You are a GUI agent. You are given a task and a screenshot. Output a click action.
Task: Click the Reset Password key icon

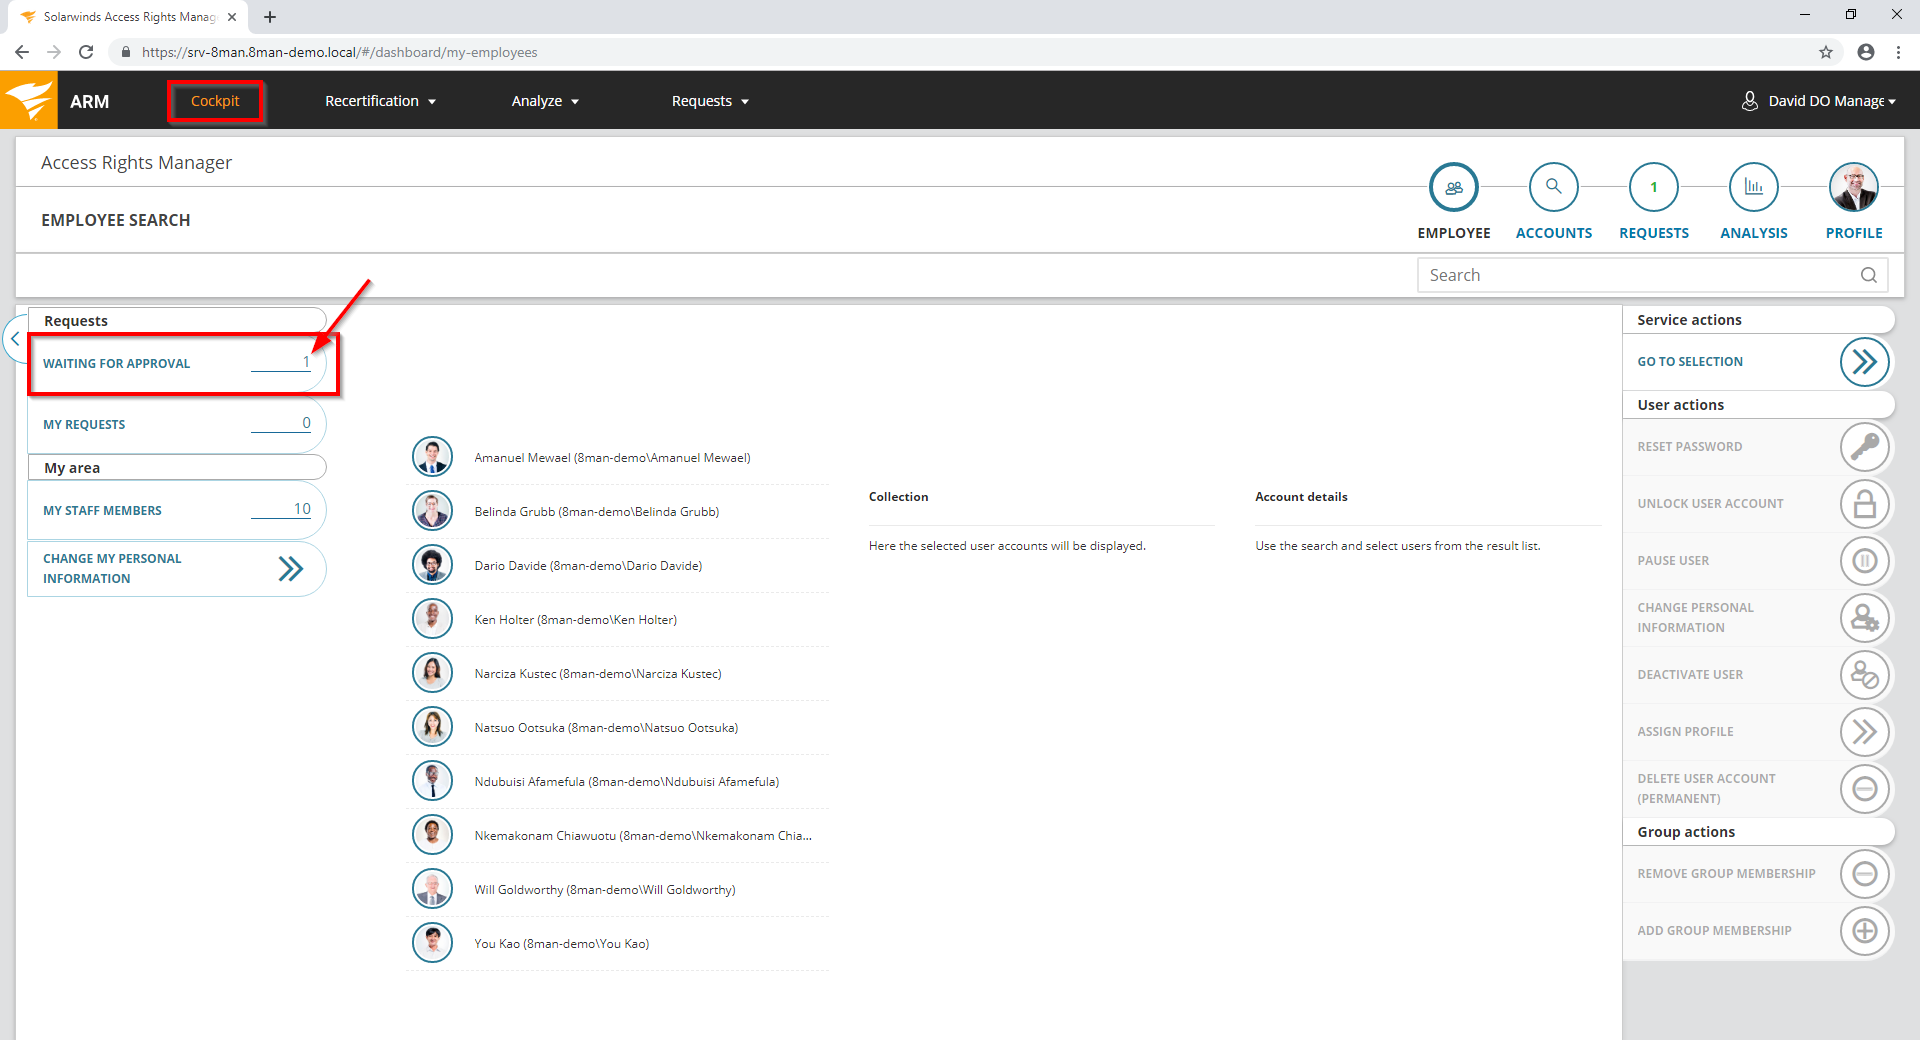1864,447
